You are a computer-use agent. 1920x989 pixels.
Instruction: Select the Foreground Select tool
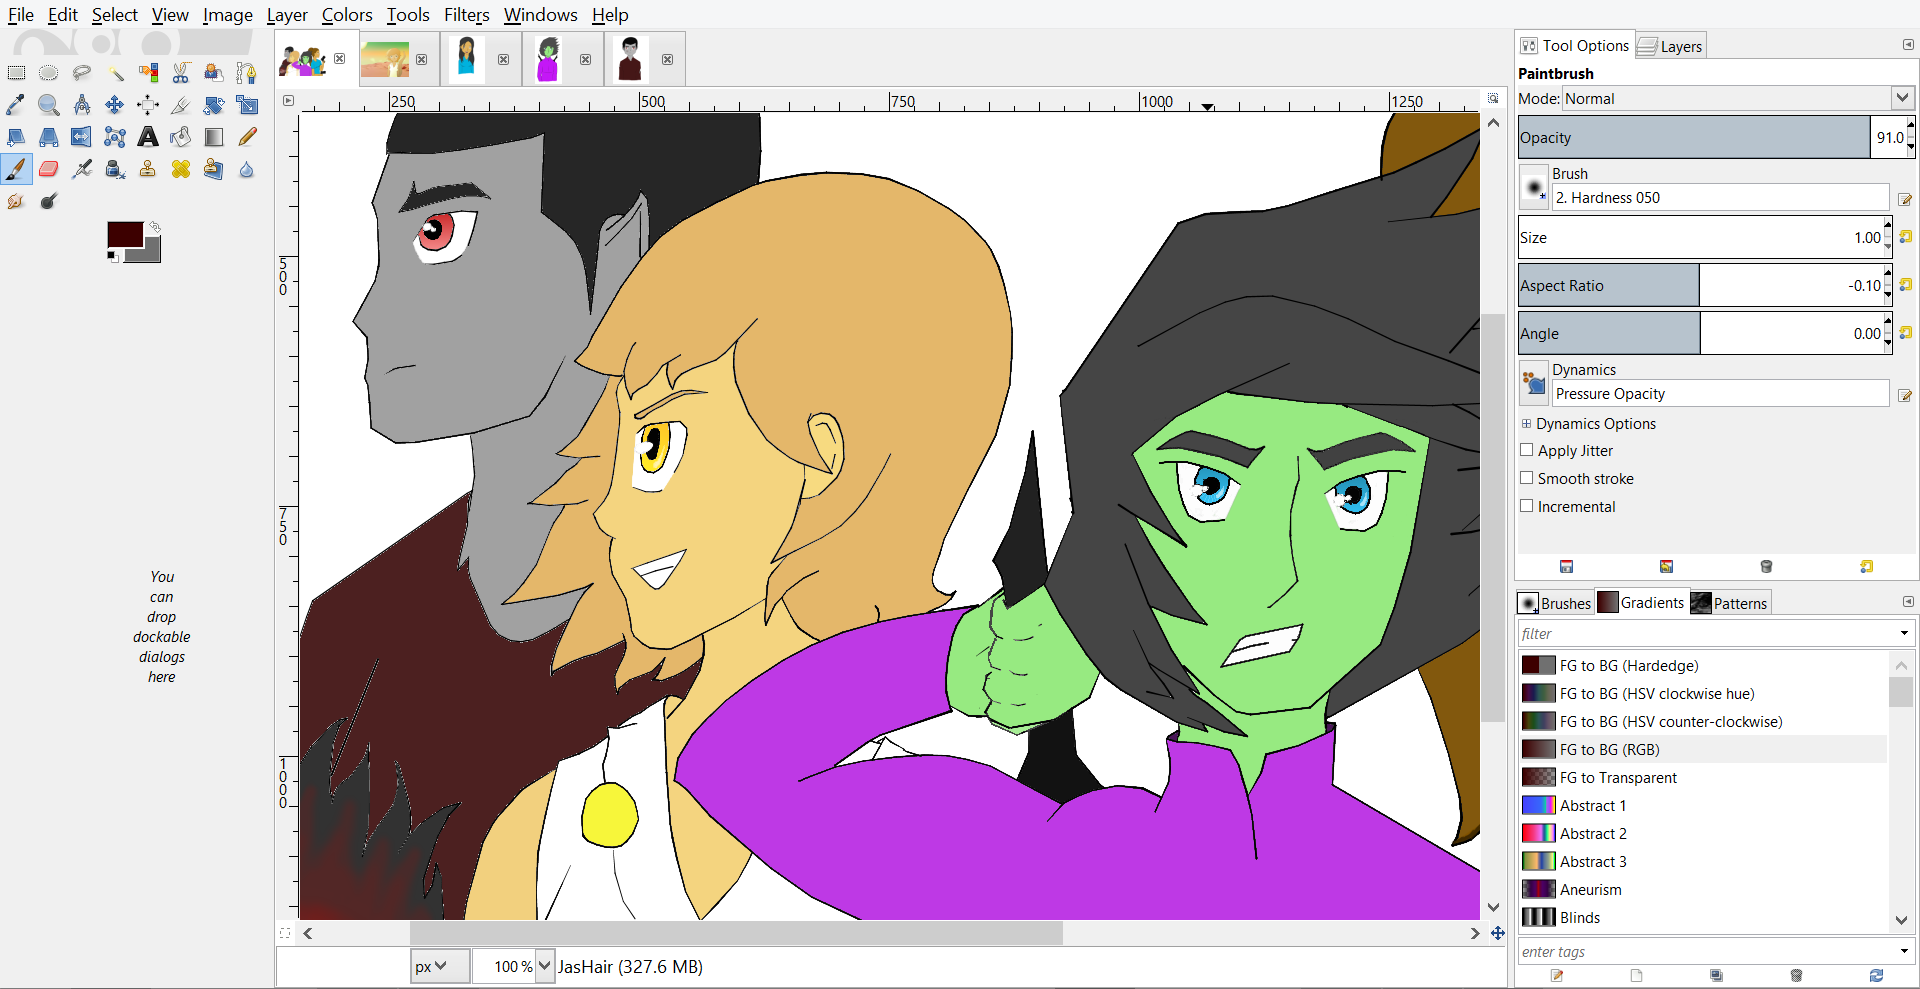[214, 73]
